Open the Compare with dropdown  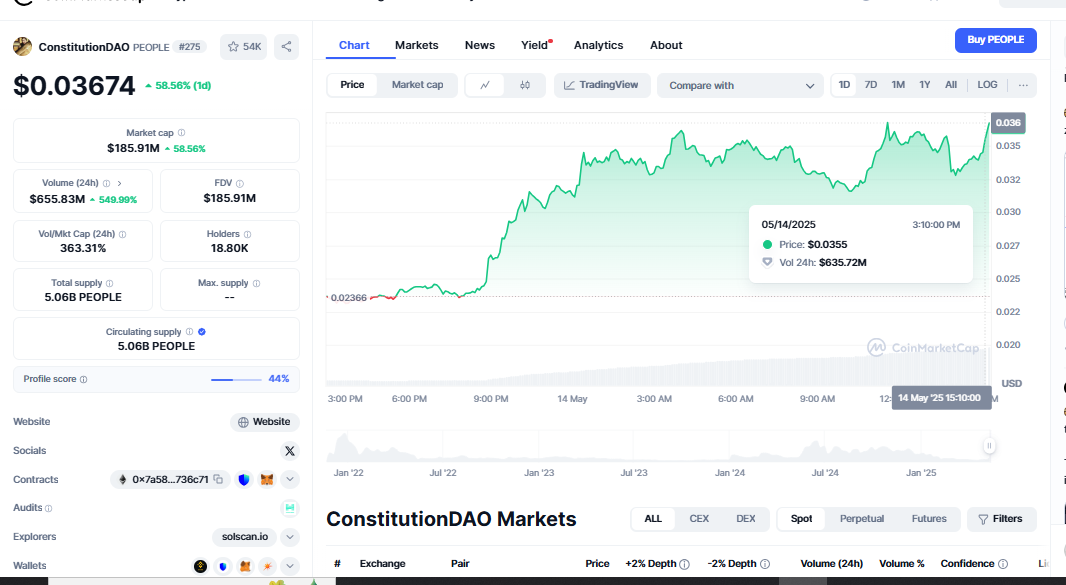[740, 86]
